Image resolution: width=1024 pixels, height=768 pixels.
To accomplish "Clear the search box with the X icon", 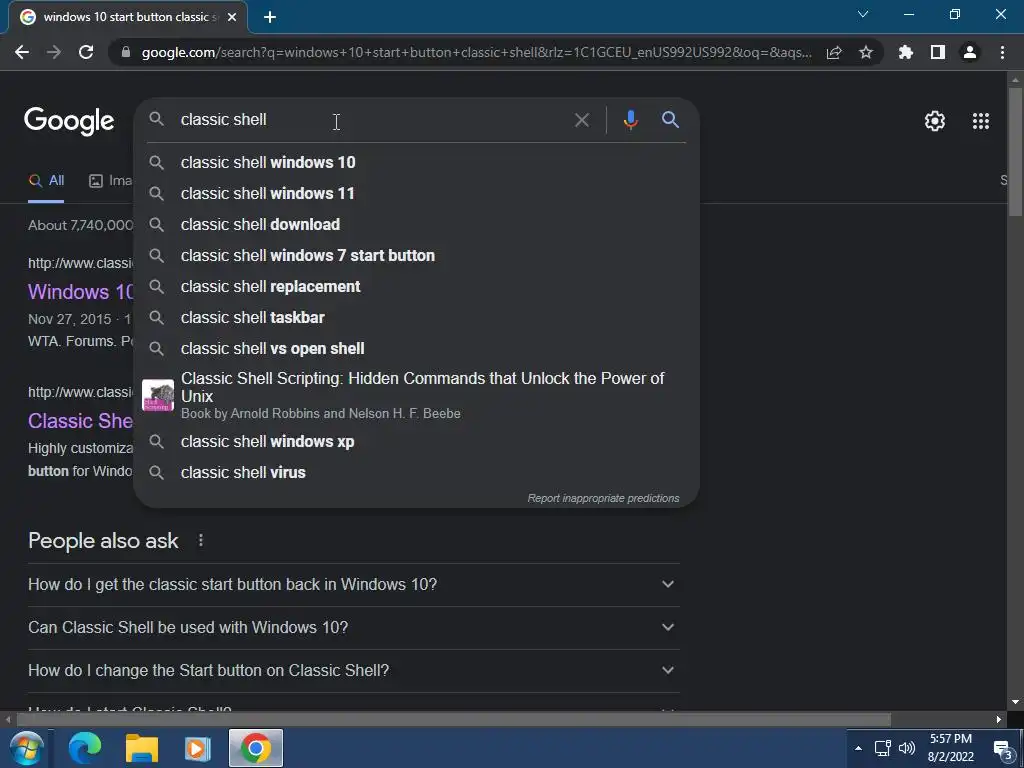I will [x=581, y=120].
